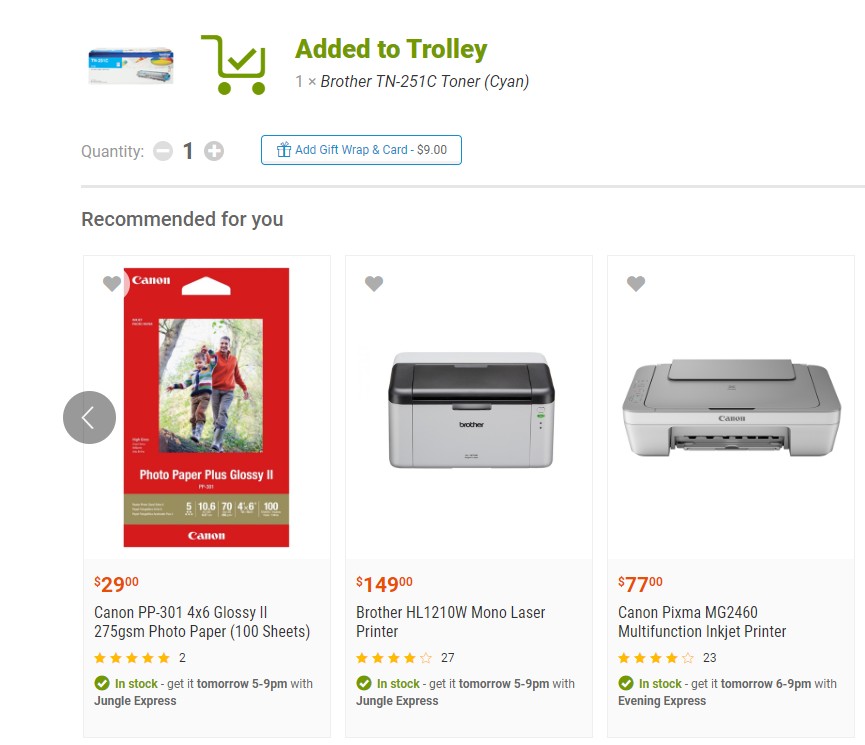Toggle wishlist heart on Brother HL1210W printer
The height and width of the screenshot is (745, 865).
coord(374,284)
